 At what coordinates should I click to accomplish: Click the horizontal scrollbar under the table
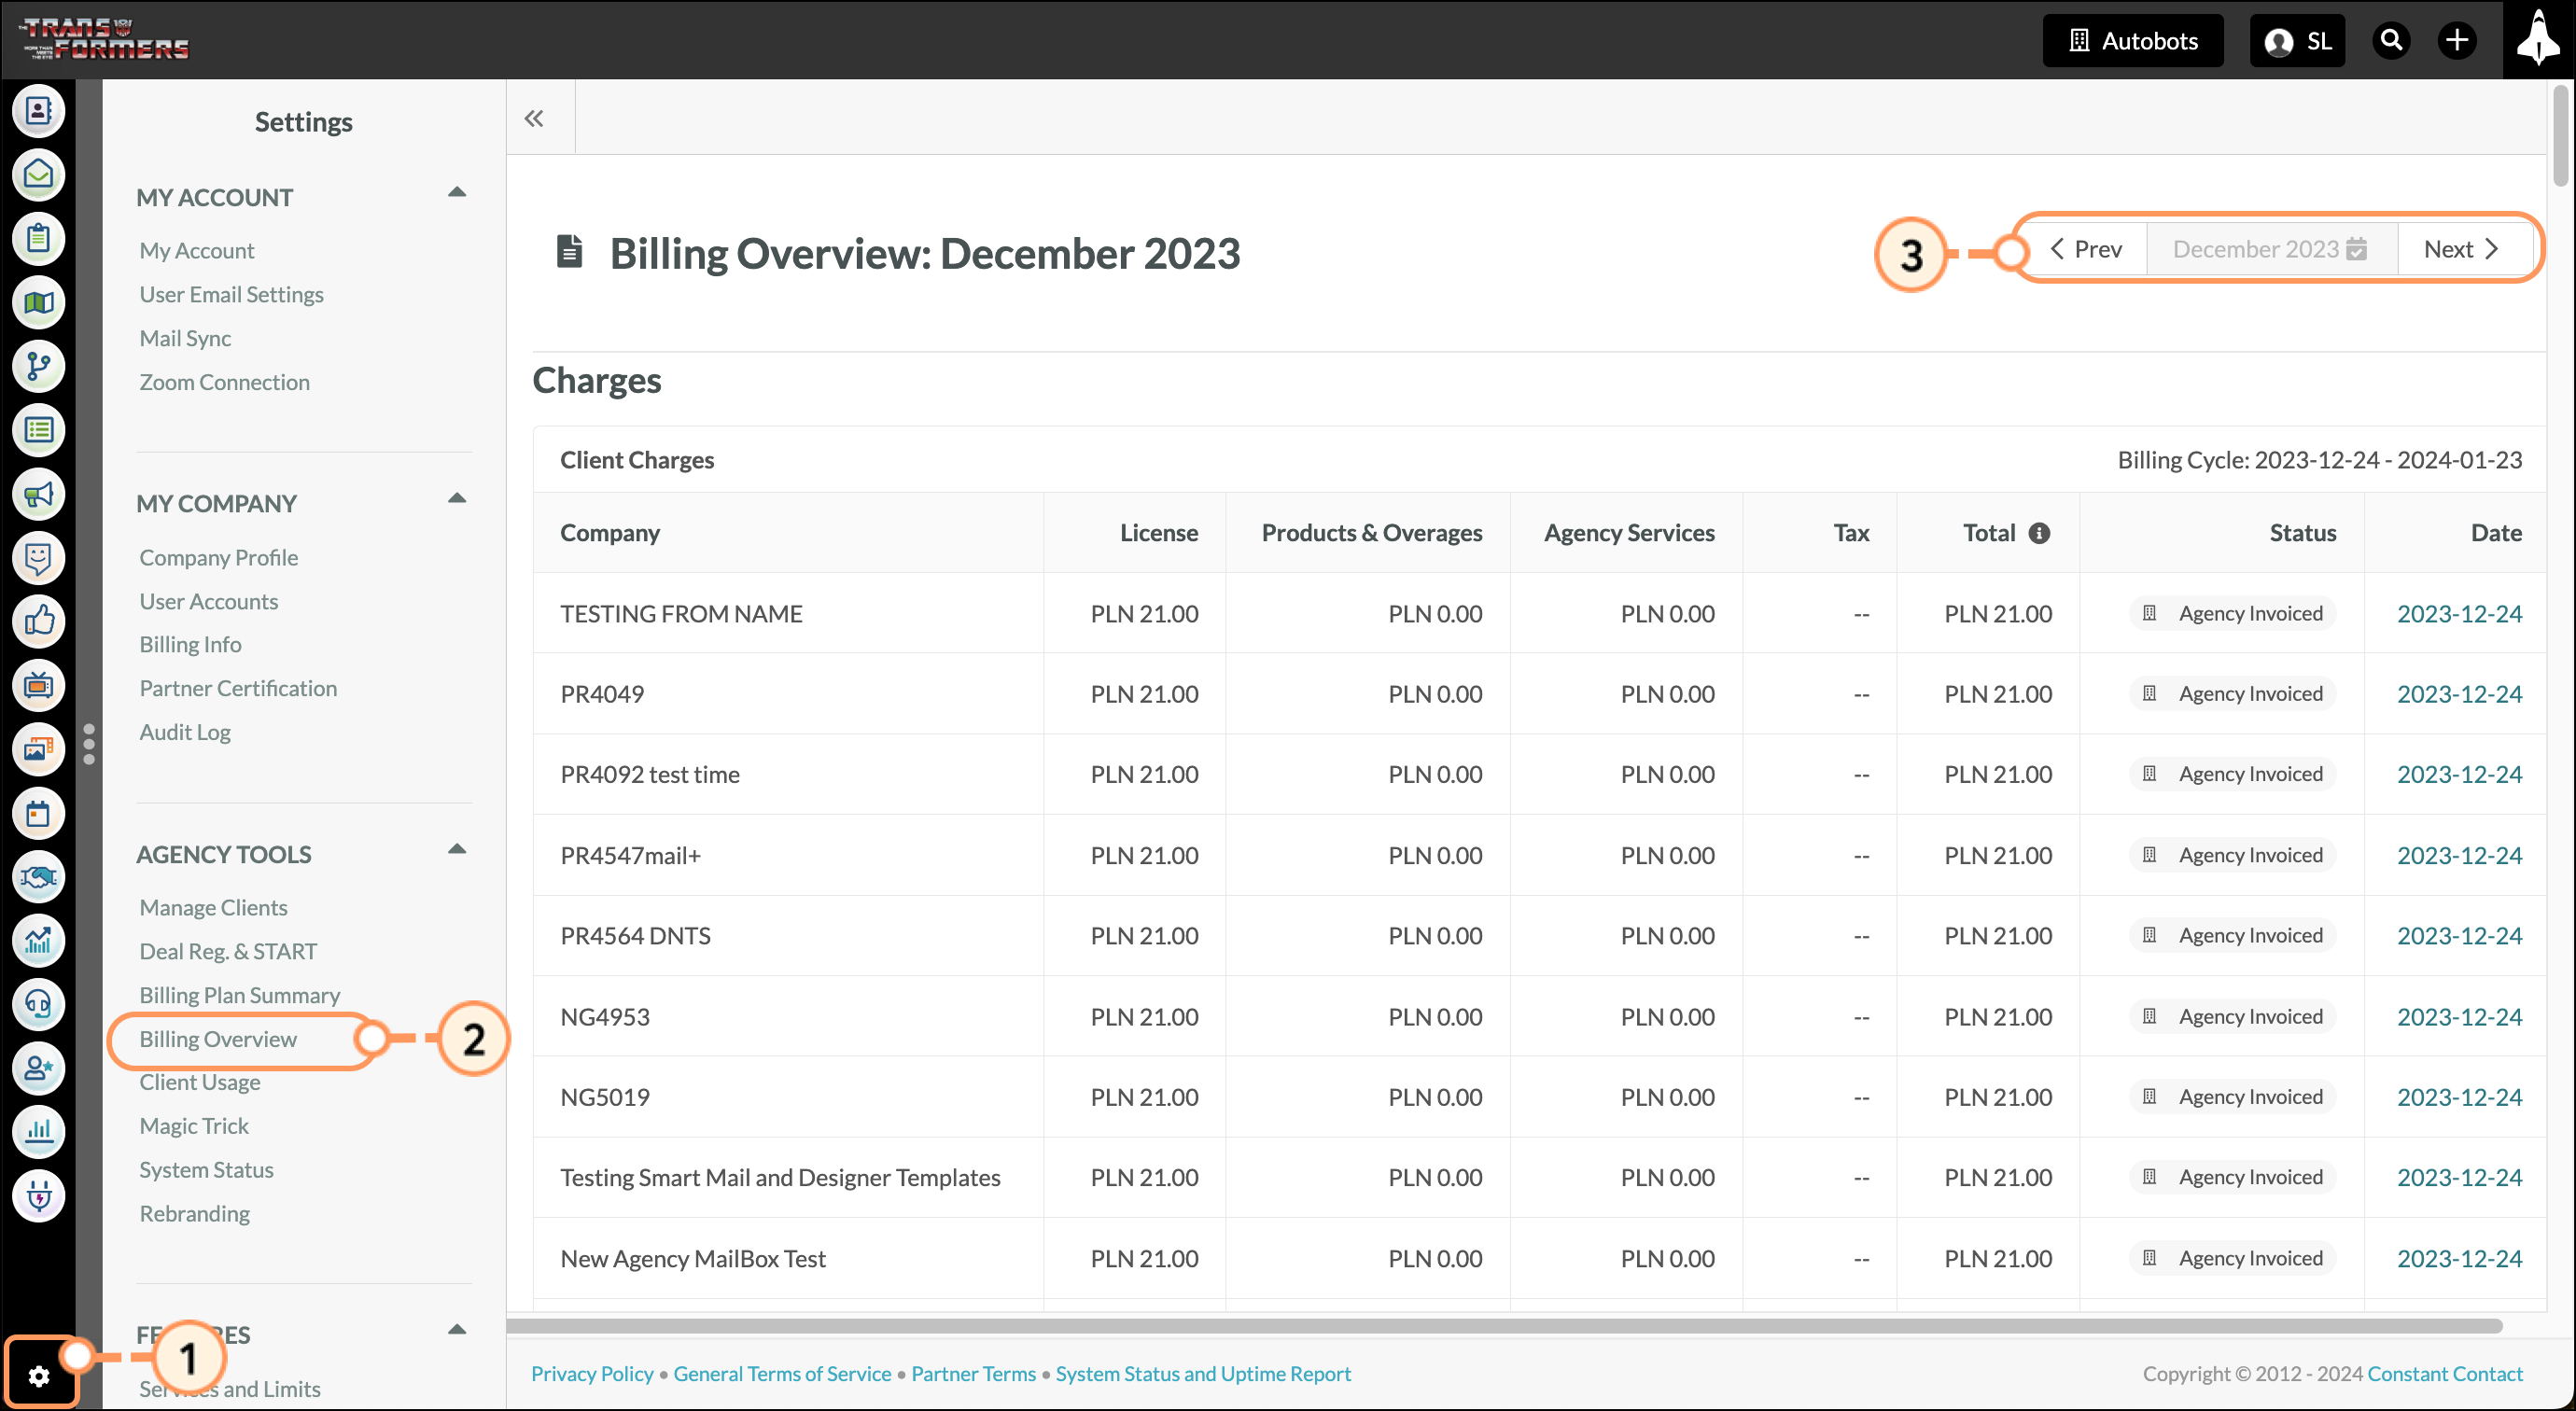point(1504,1326)
